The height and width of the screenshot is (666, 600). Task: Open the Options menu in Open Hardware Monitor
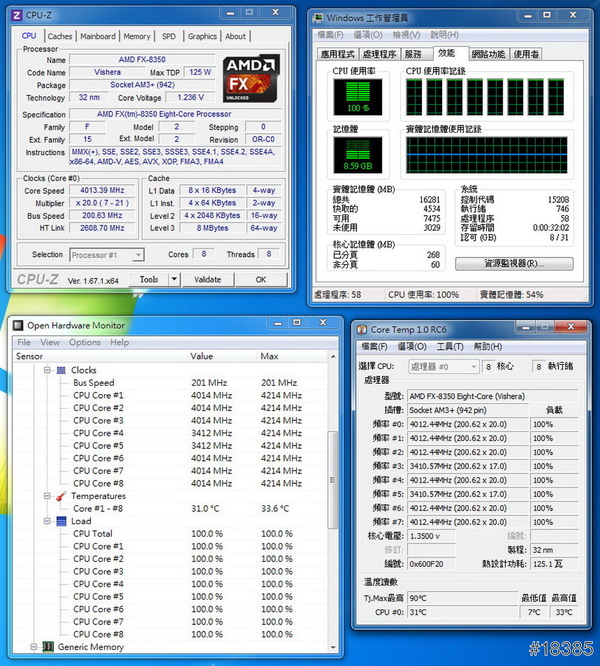(85, 342)
